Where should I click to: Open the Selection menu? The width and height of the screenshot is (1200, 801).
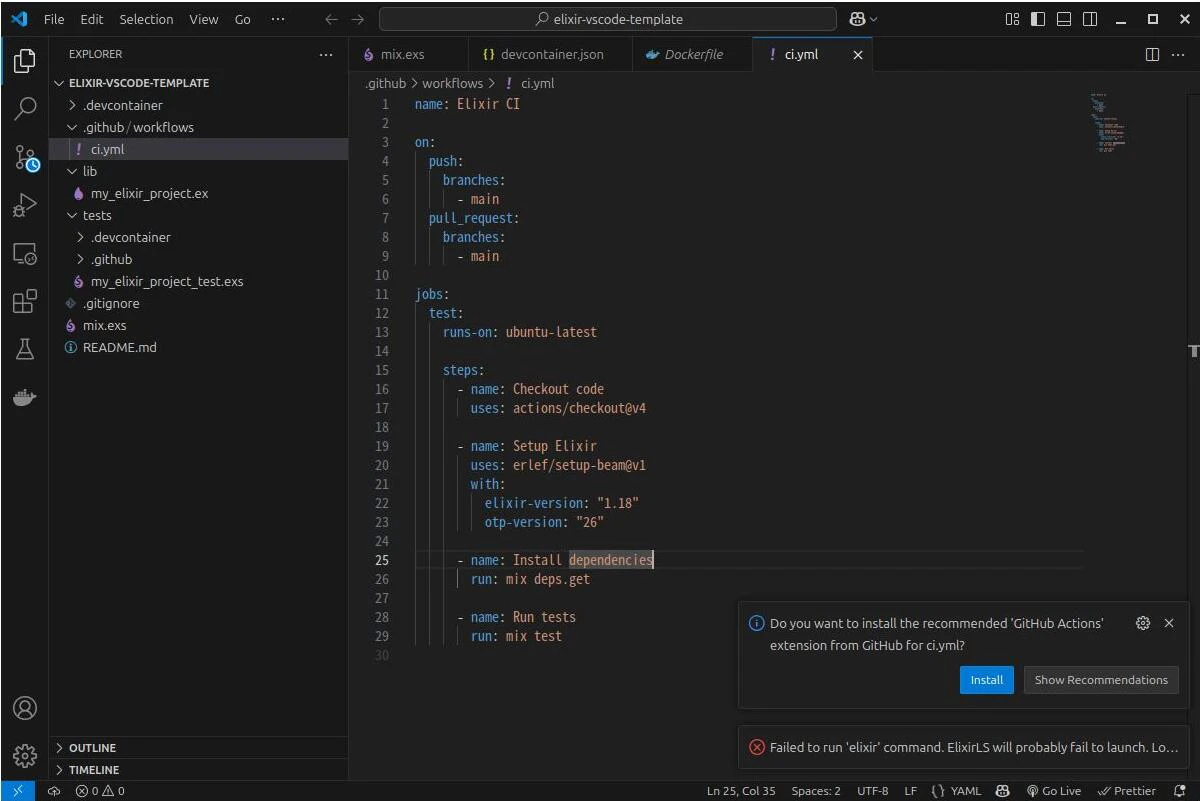(146, 19)
